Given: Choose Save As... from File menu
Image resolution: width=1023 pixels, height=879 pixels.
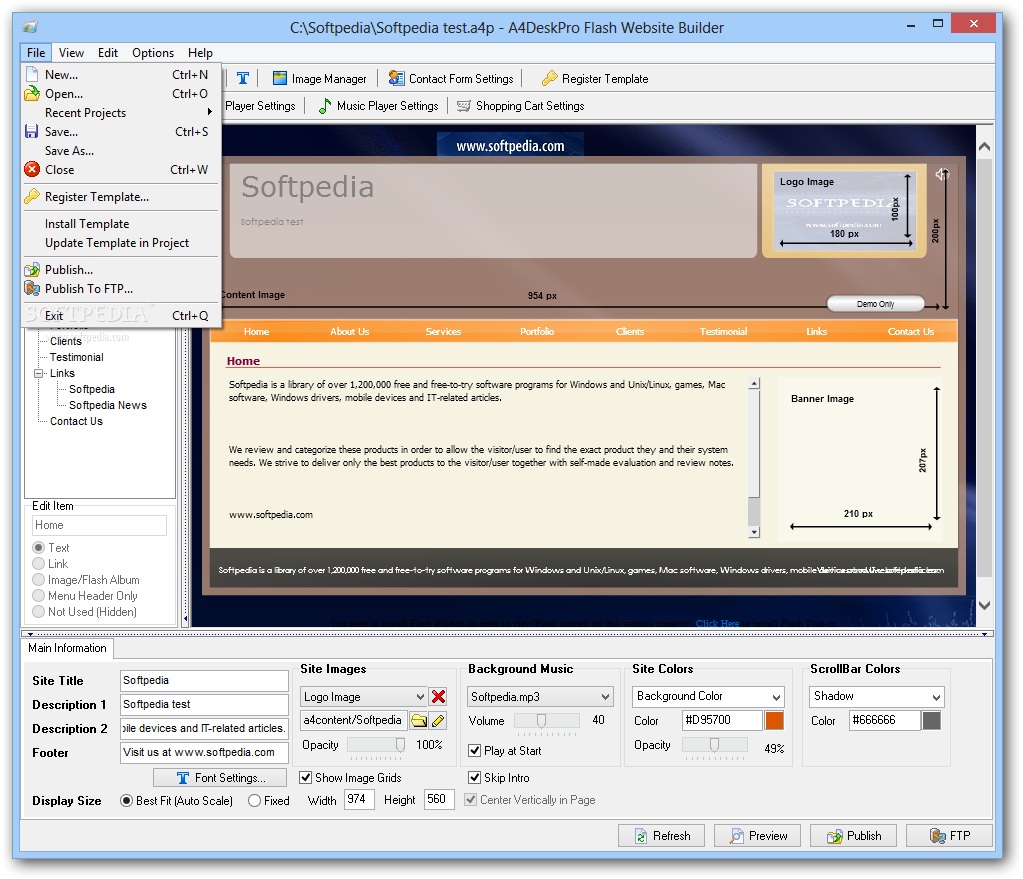Looking at the screenshot, I should click(121, 151).
